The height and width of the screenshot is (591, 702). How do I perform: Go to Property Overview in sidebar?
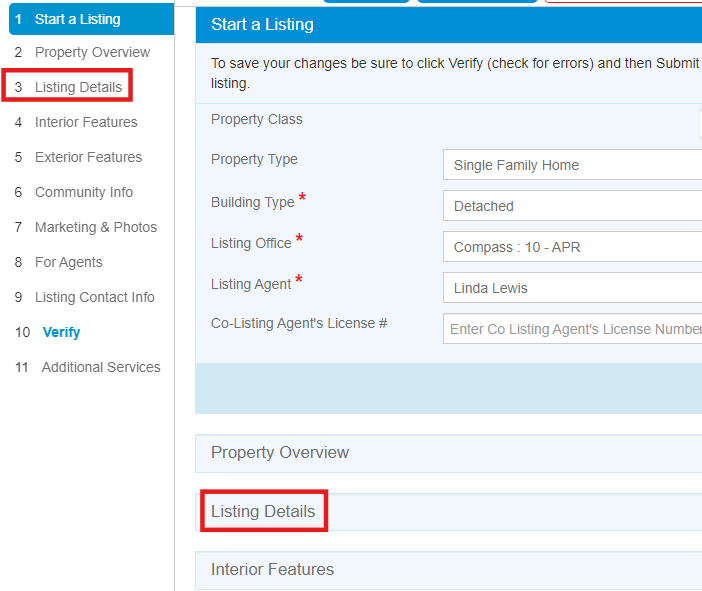click(x=92, y=52)
